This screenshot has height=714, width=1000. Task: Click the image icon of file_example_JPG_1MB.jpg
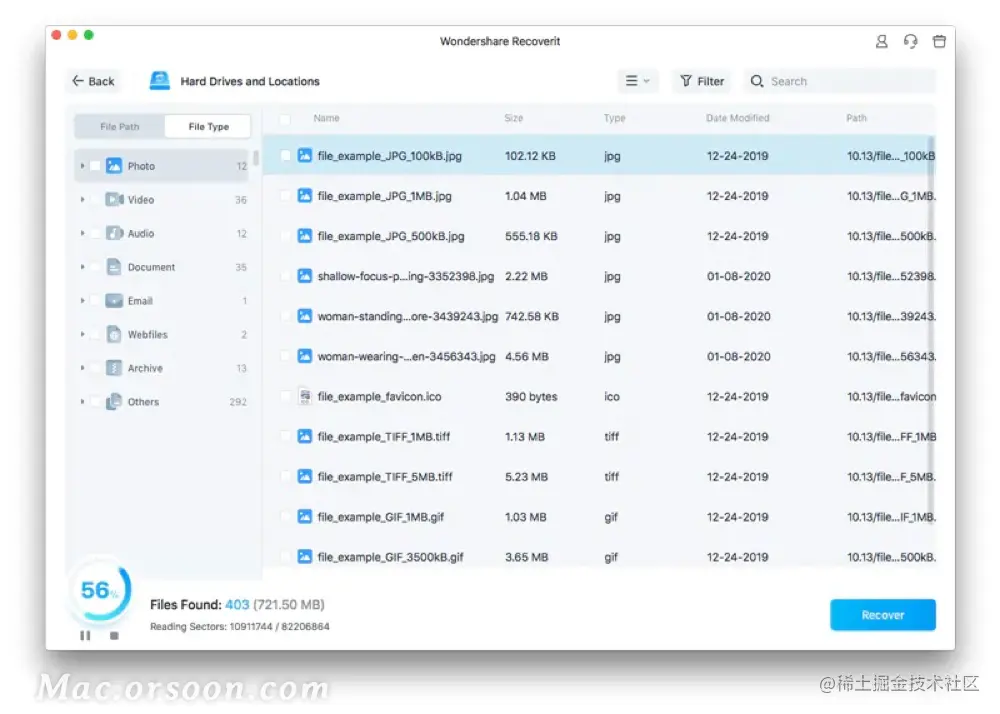(305, 196)
